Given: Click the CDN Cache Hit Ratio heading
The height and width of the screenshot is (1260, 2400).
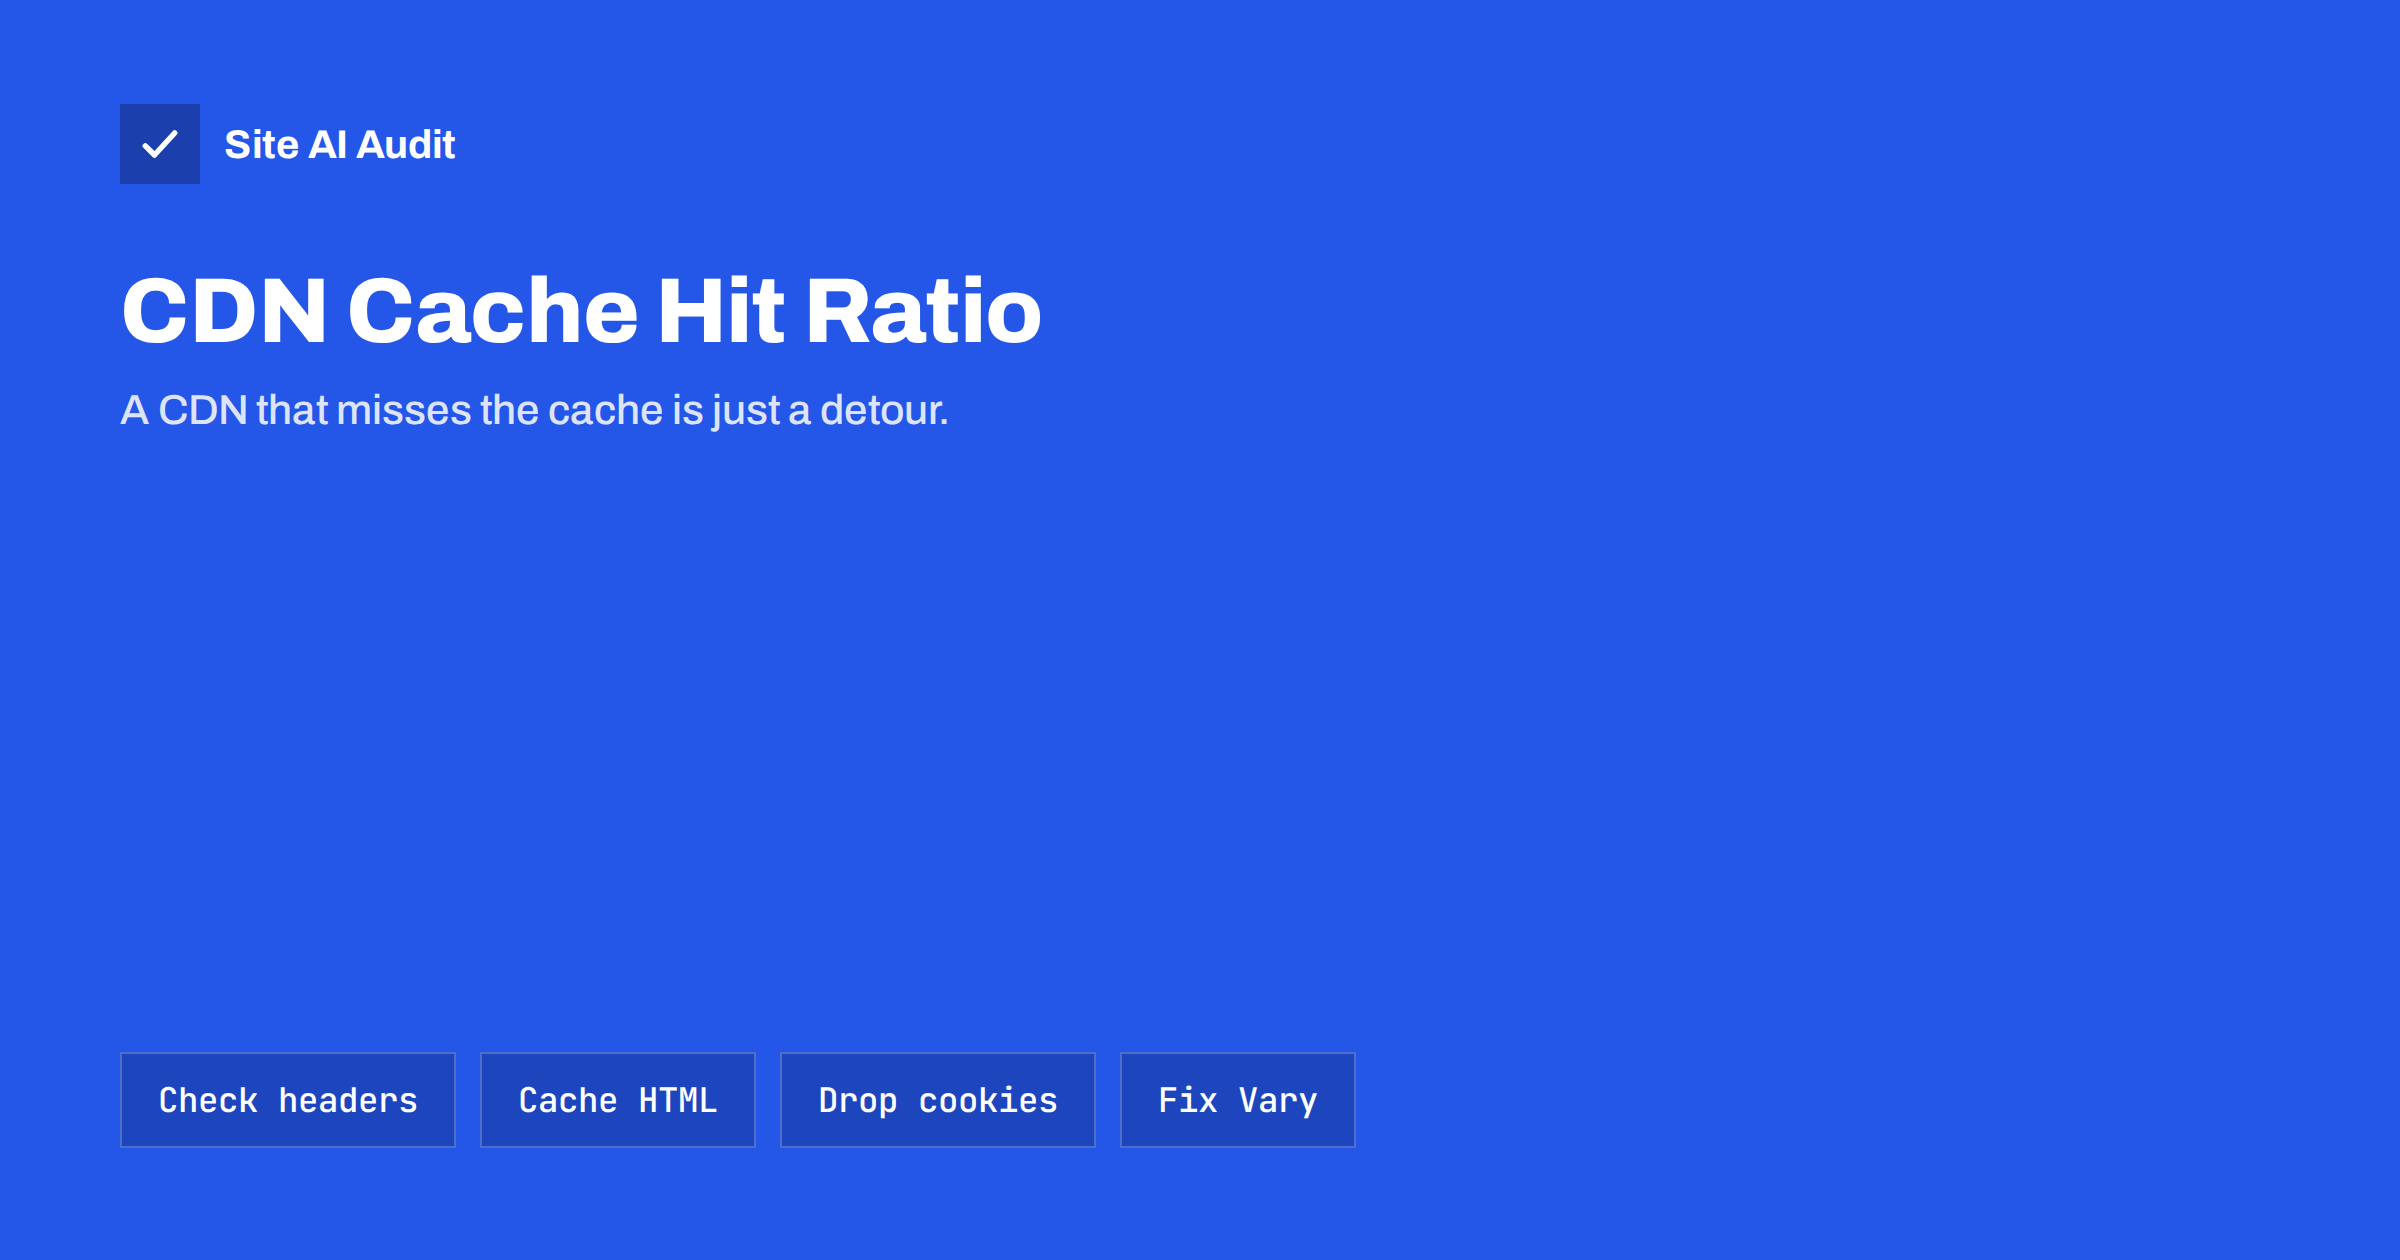Looking at the screenshot, I should pyautogui.click(x=581, y=311).
